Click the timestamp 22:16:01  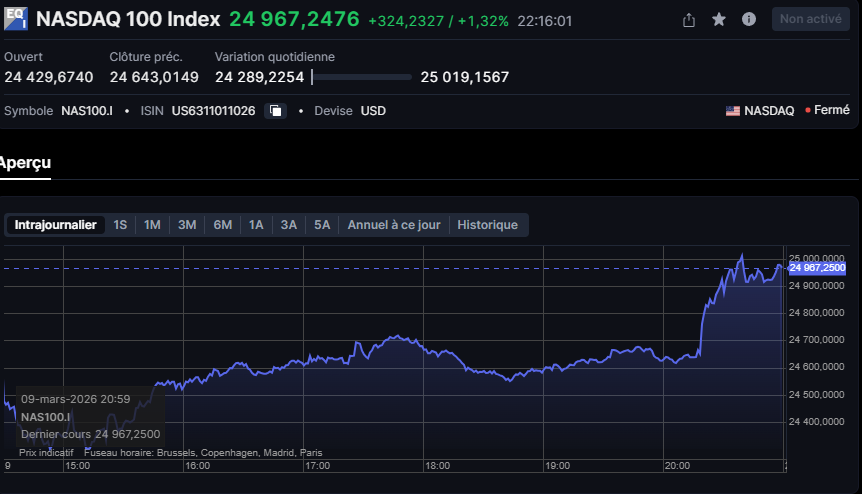(545, 21)
